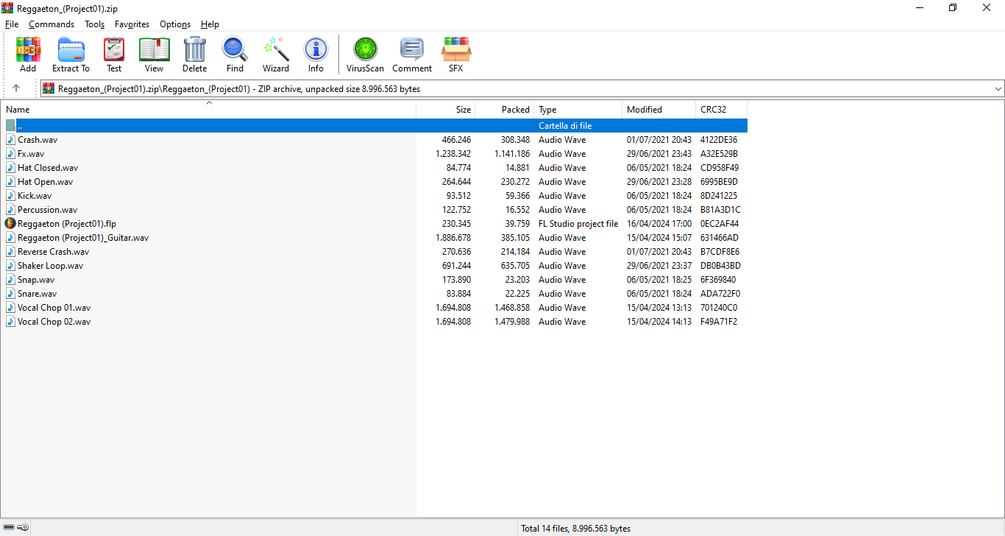Click the key icon in status bar

coord(23,528)
